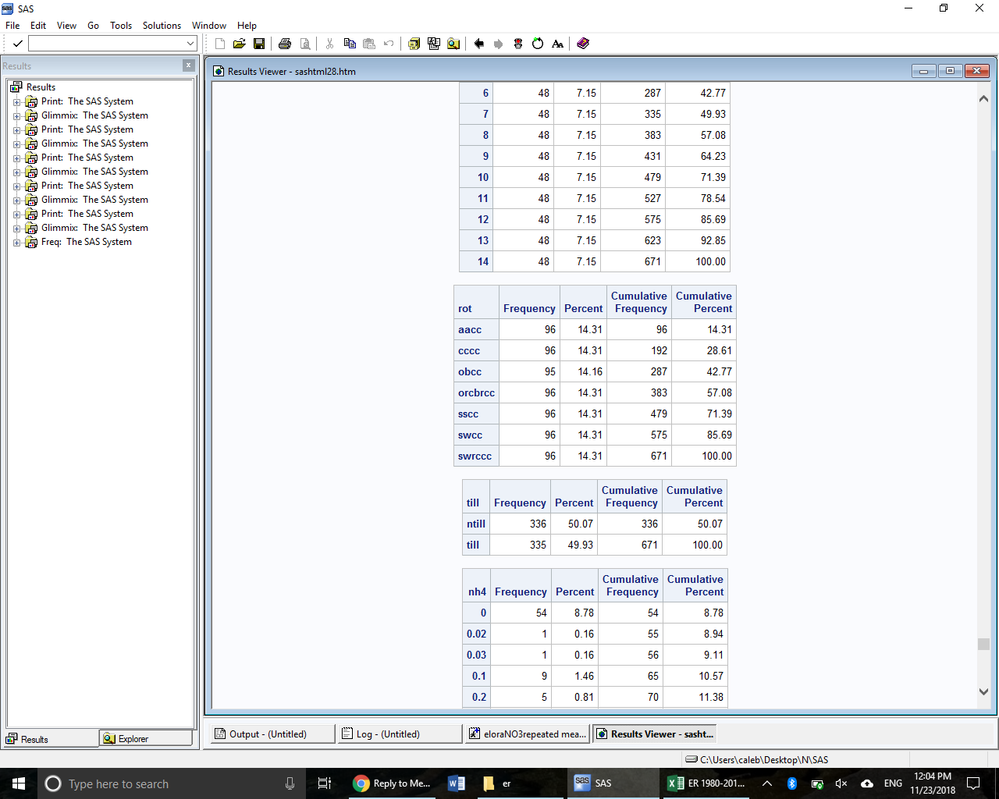Image resolution: width=999 pixels, height=799 pixels.
Task: Click the Results Viewer scrollbar thumb
Action: pos(983,644)
